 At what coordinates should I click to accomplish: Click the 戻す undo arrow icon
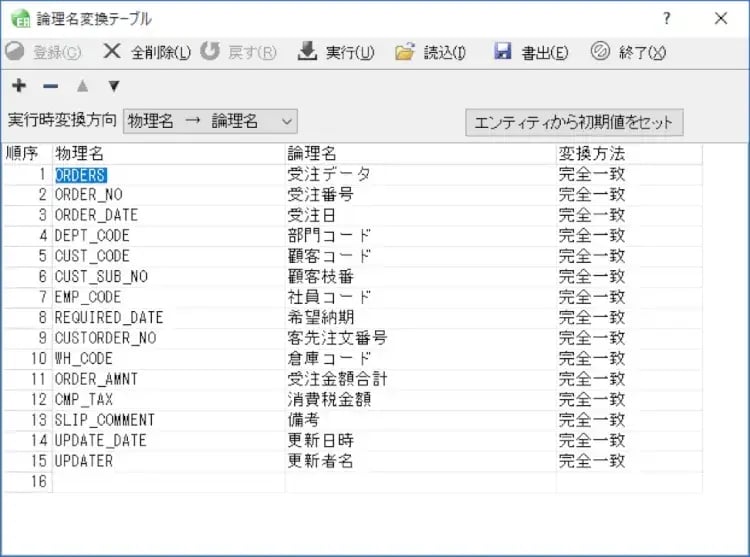(209, 52)
